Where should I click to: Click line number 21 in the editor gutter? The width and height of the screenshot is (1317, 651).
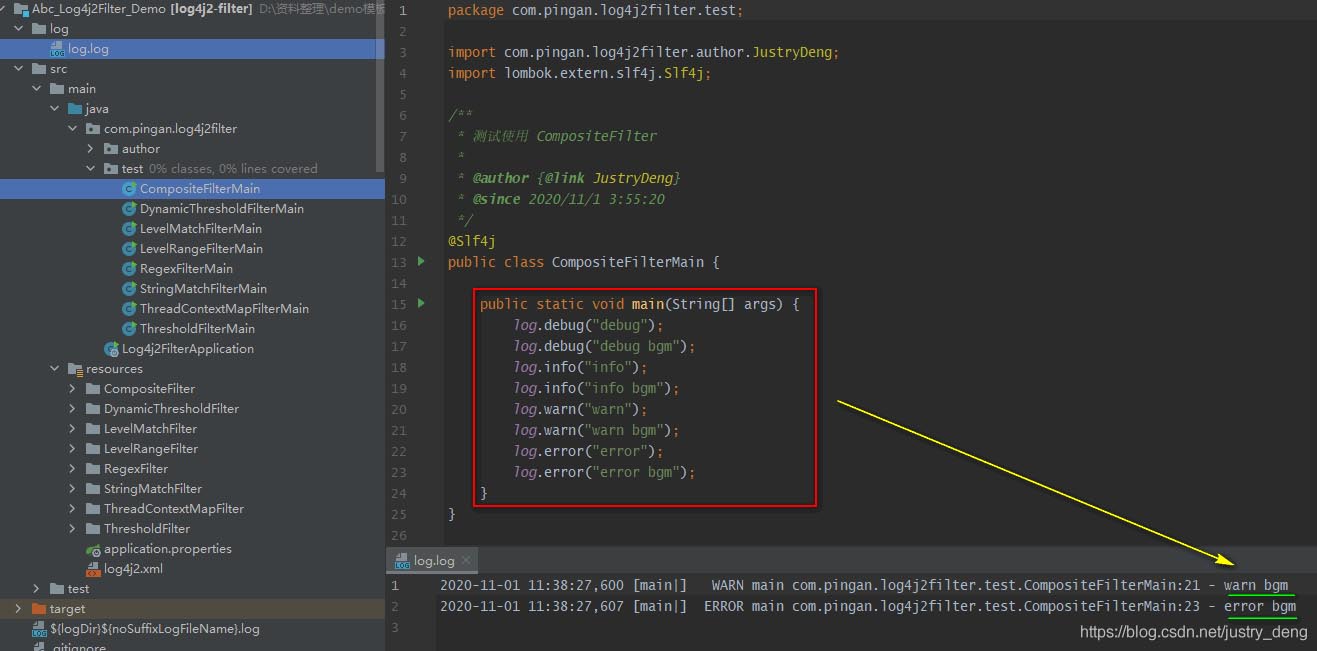(x=399, y=430)
